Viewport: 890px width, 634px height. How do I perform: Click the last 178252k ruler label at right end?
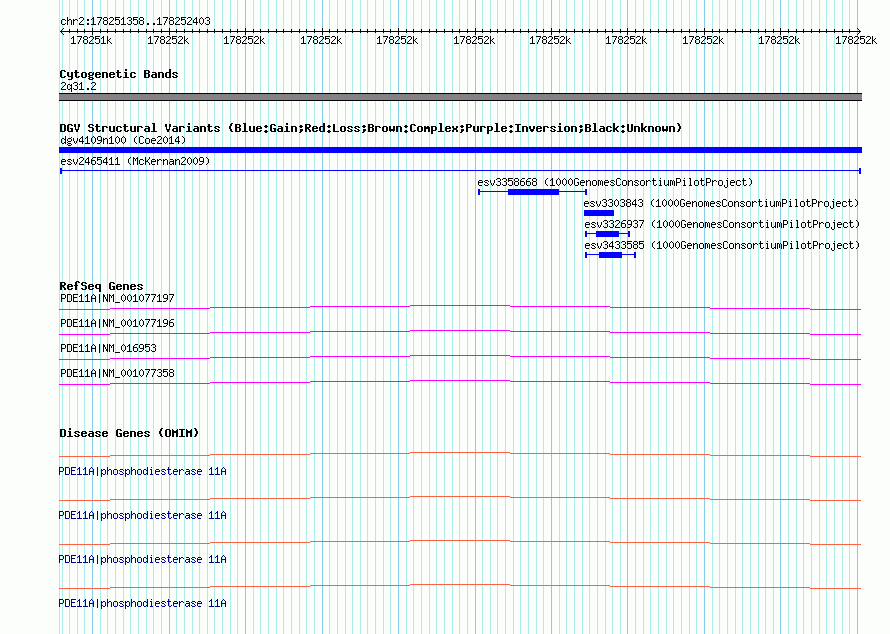click(x=856, y=41)
